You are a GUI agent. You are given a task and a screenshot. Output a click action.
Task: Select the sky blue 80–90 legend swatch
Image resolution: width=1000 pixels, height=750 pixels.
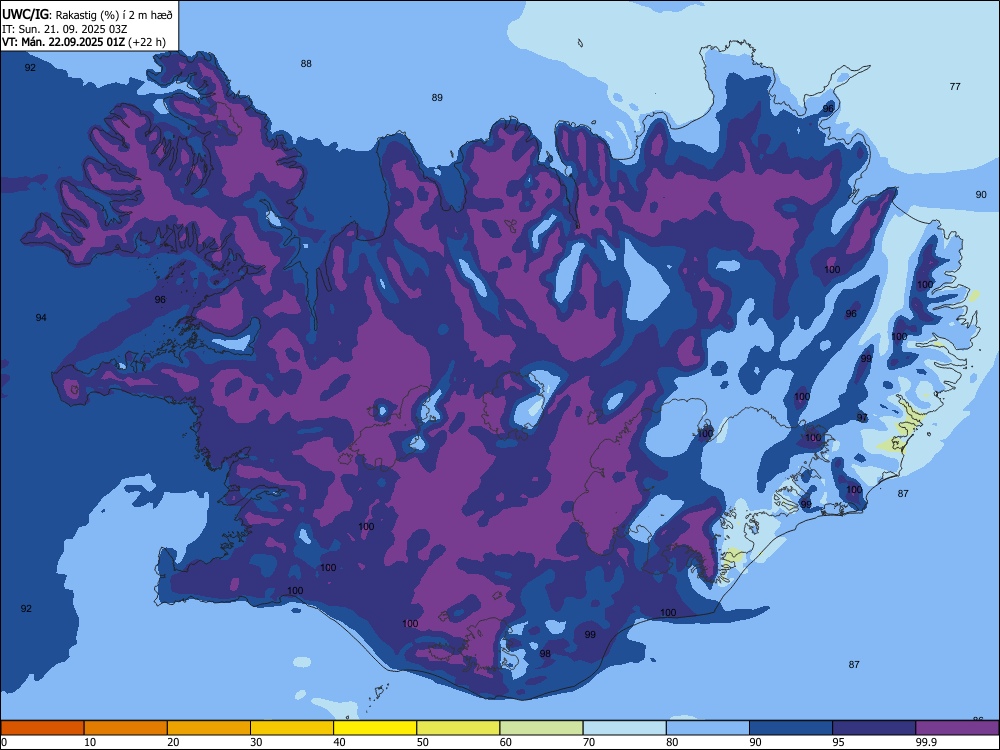(x=708, y=728)
